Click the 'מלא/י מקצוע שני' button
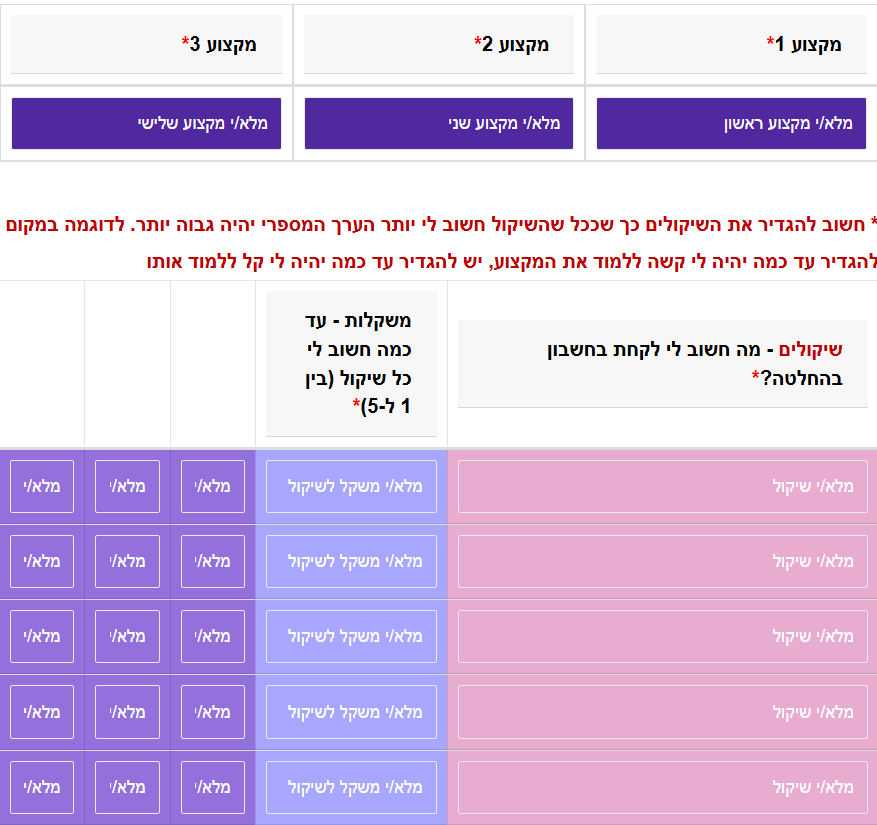877x825 pixels. pyautogui.click(x=438, y=123)
